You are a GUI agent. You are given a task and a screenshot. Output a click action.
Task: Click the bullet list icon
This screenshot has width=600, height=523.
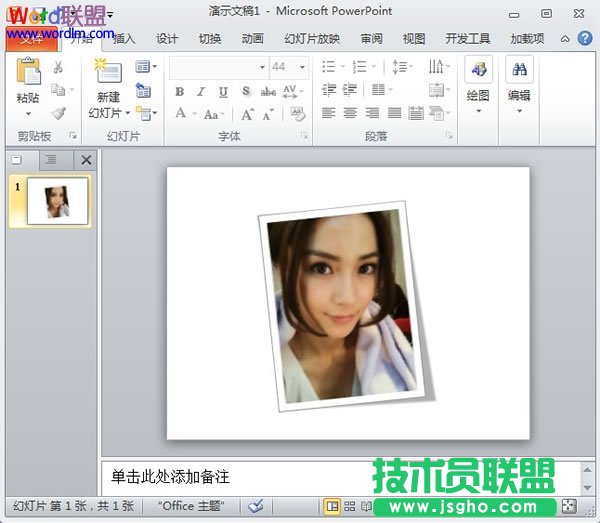329,67
